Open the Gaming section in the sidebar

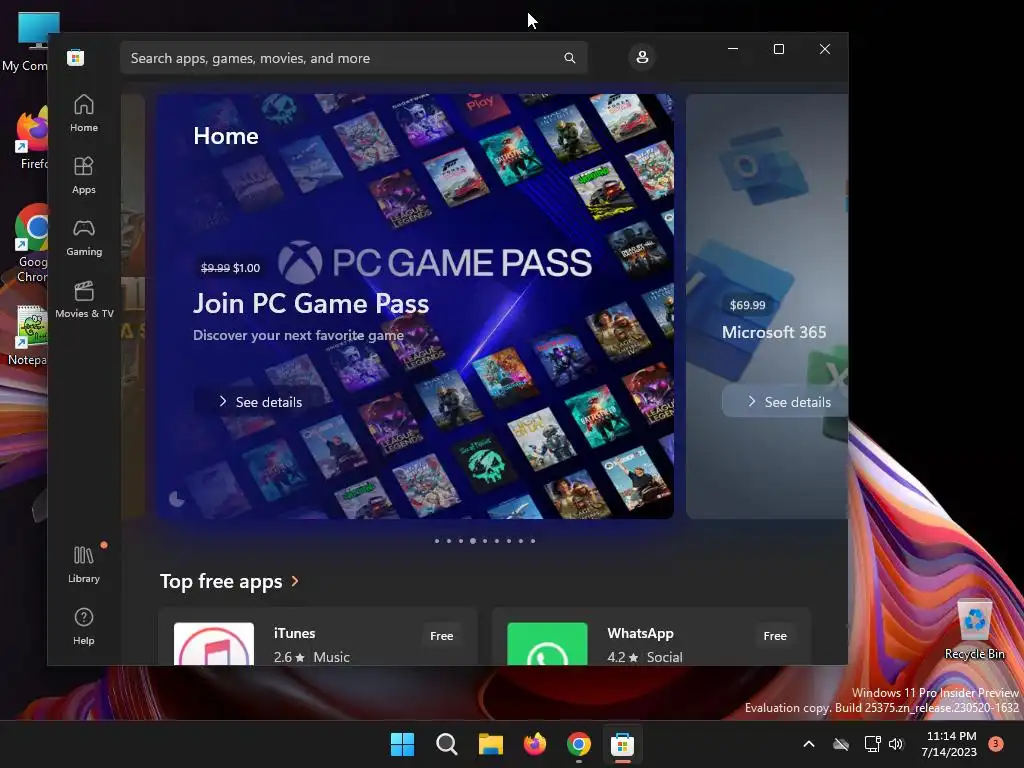click(84, 238)
